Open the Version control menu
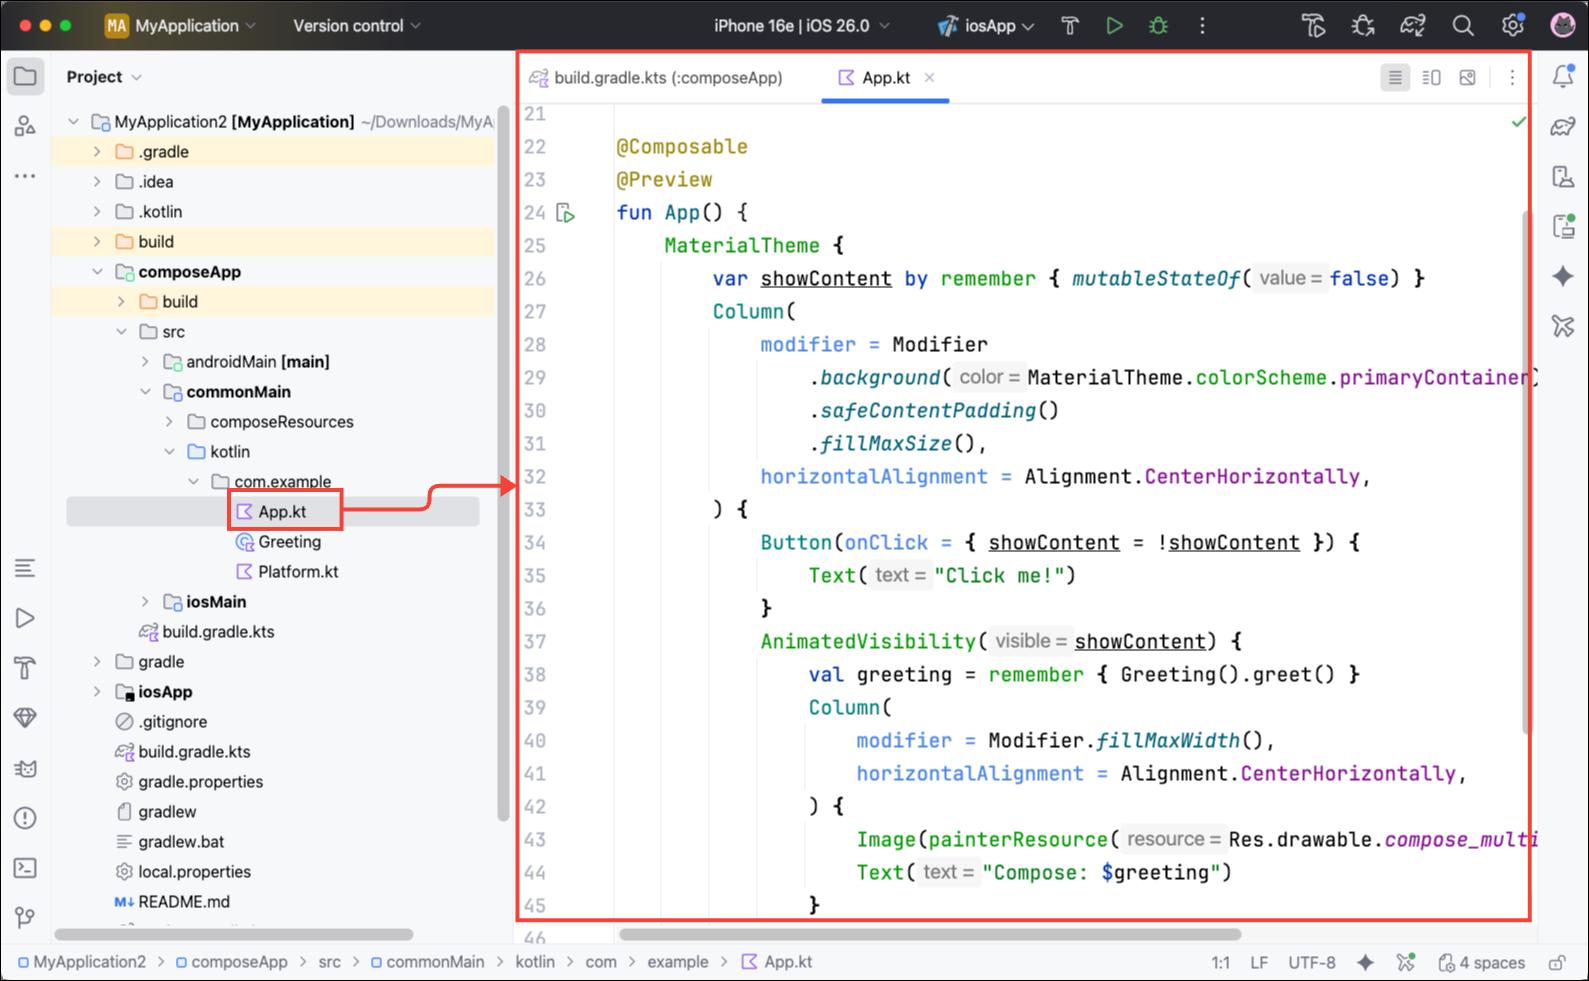This screenshot has height=981, width=1589. pos(356,26)
